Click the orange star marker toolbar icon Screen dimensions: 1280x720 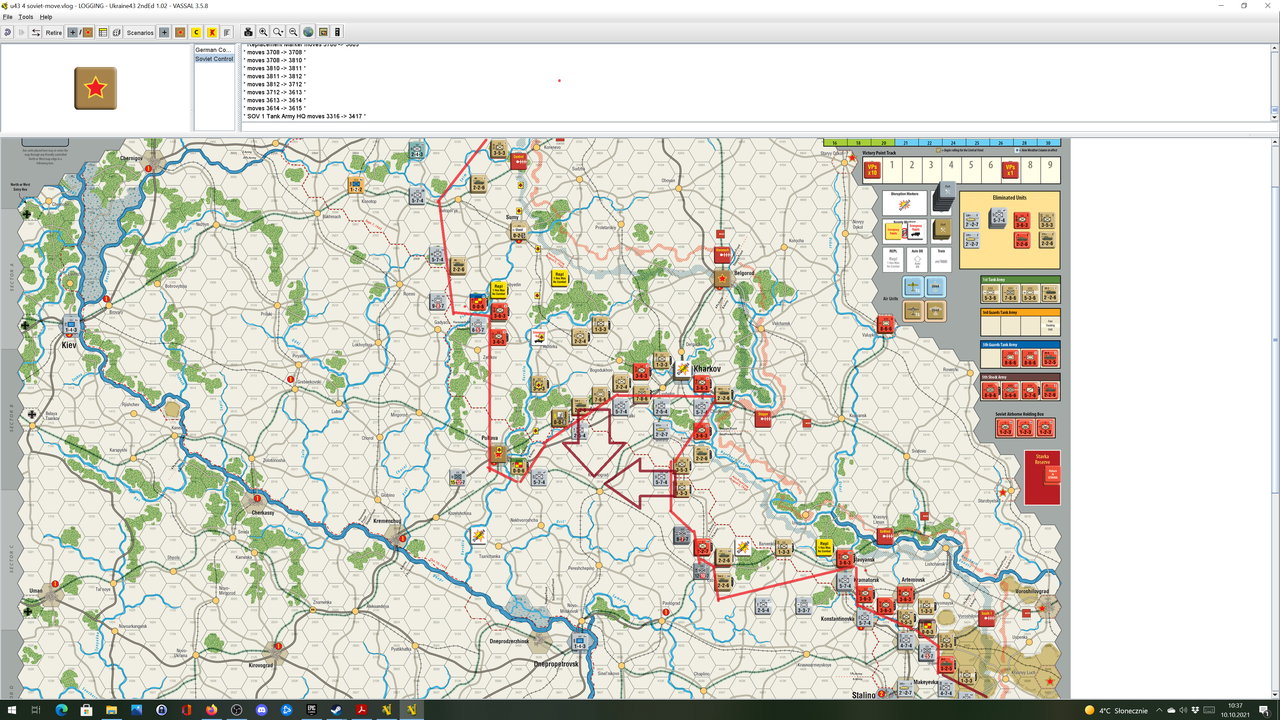pos(180,32)
